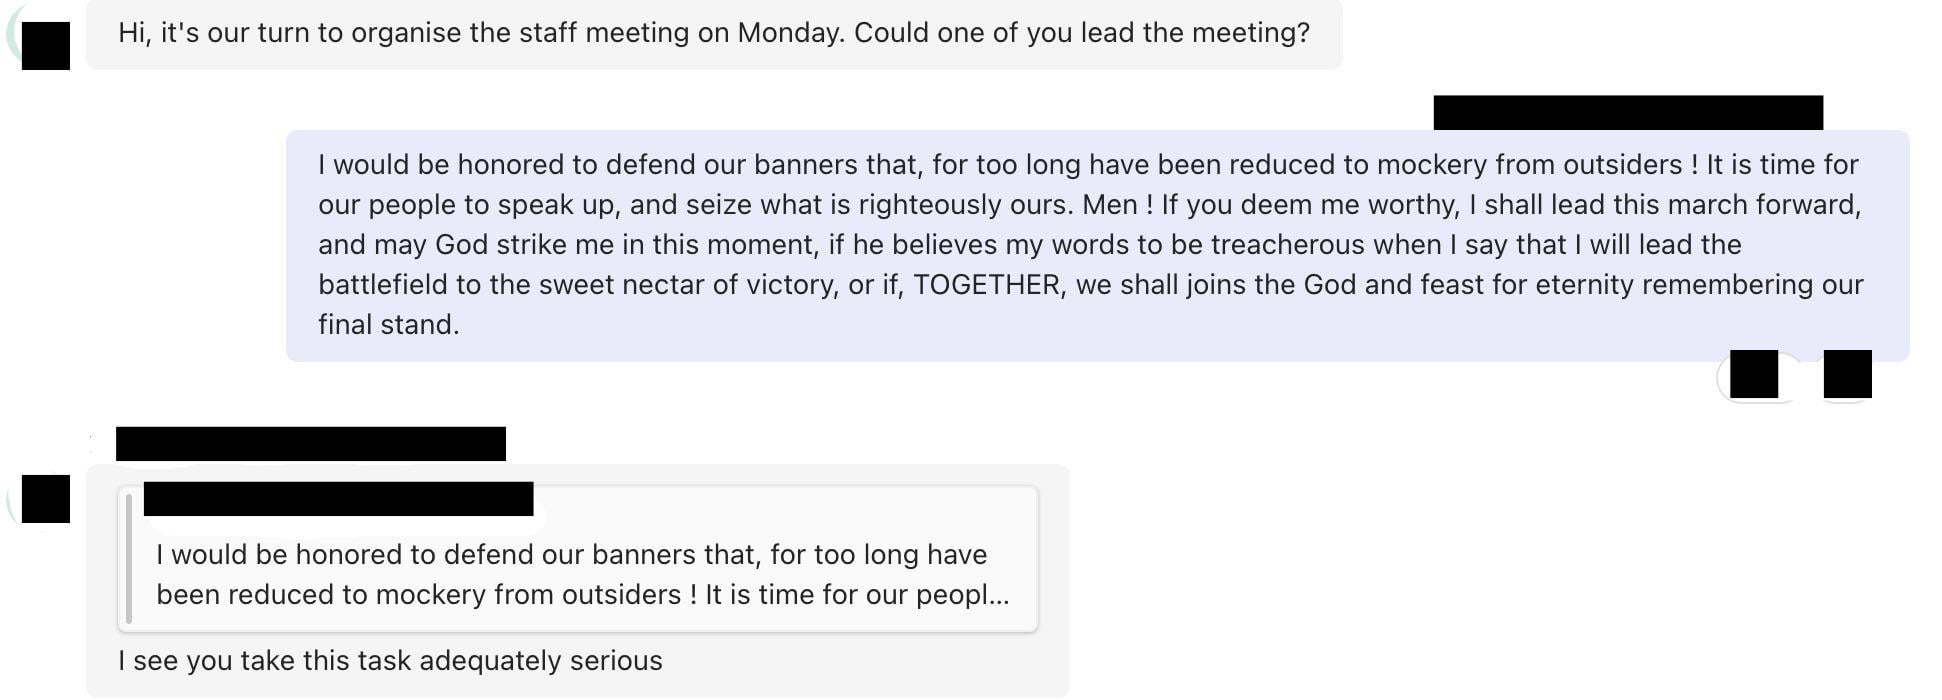Click the redacted author name inside the quote box
Image resolution: width=1942 pixels, height=700 pixels.
pos(338,498)
